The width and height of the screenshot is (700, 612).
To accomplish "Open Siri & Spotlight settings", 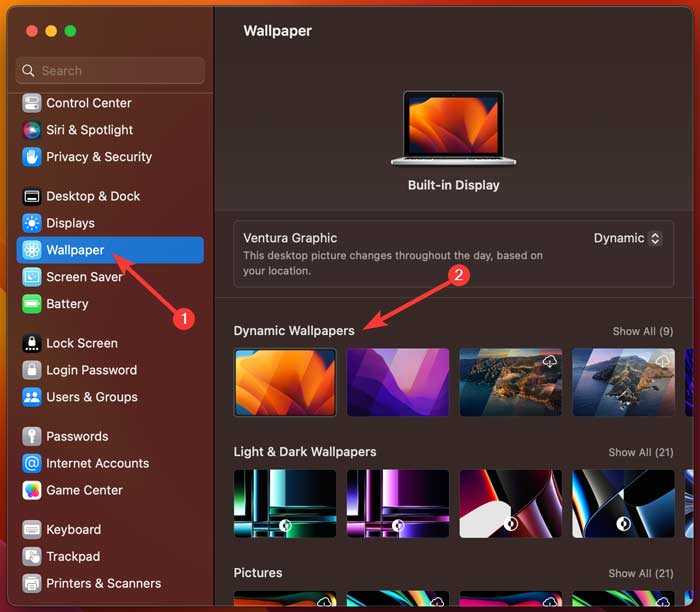I will 90,130.
